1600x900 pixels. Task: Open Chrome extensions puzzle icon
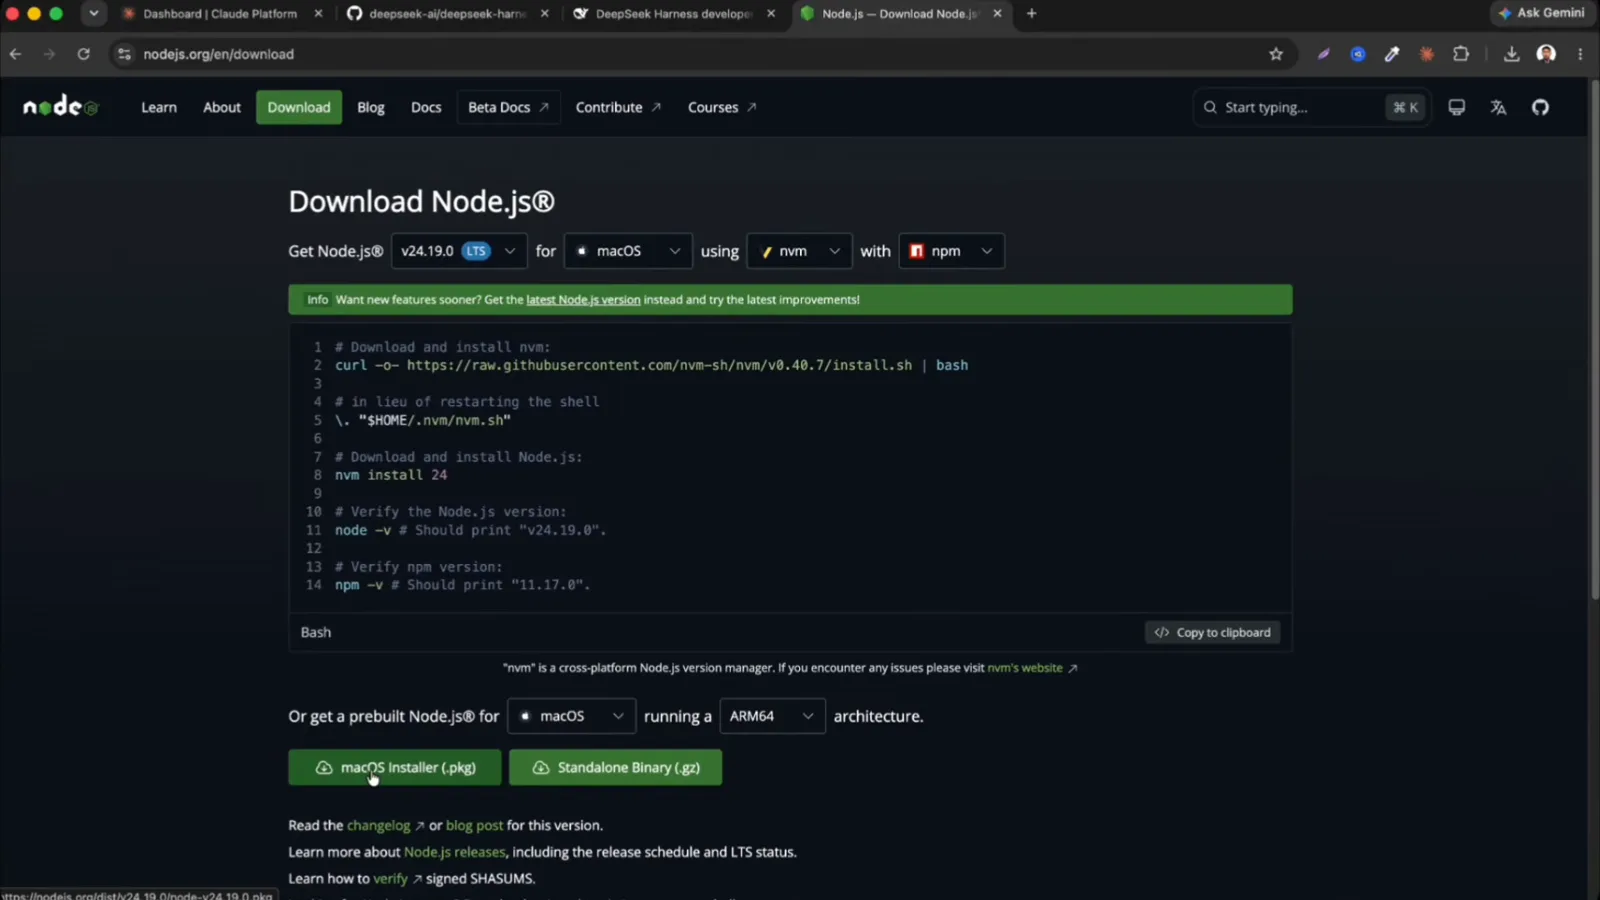[x=1461, y=54]
